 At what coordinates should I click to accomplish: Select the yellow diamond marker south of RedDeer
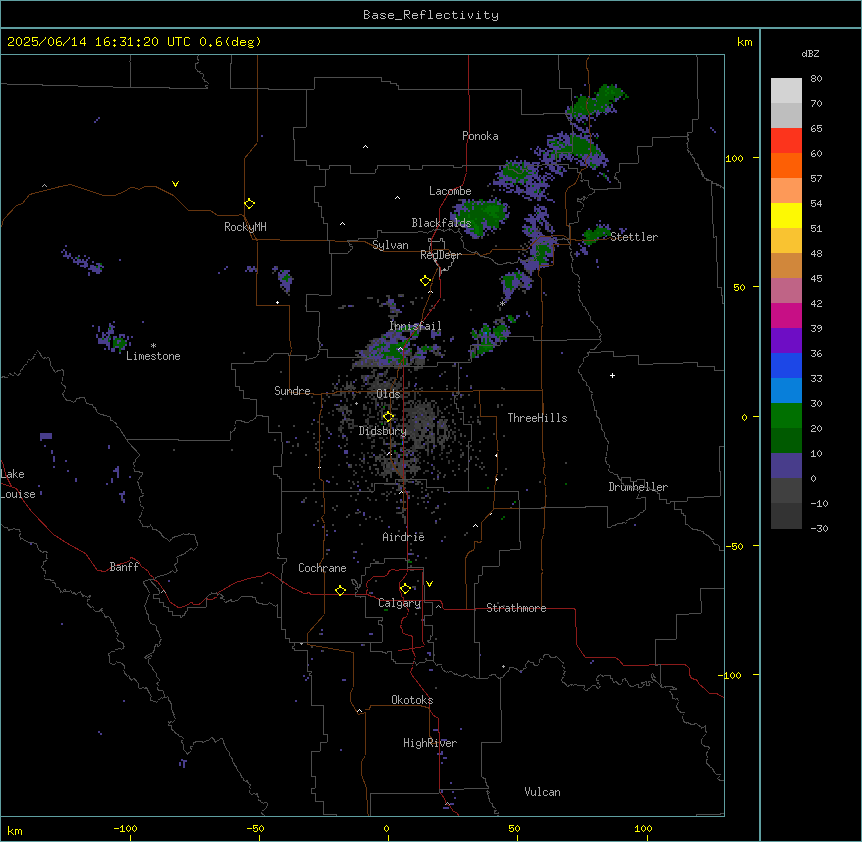point(425,281)
